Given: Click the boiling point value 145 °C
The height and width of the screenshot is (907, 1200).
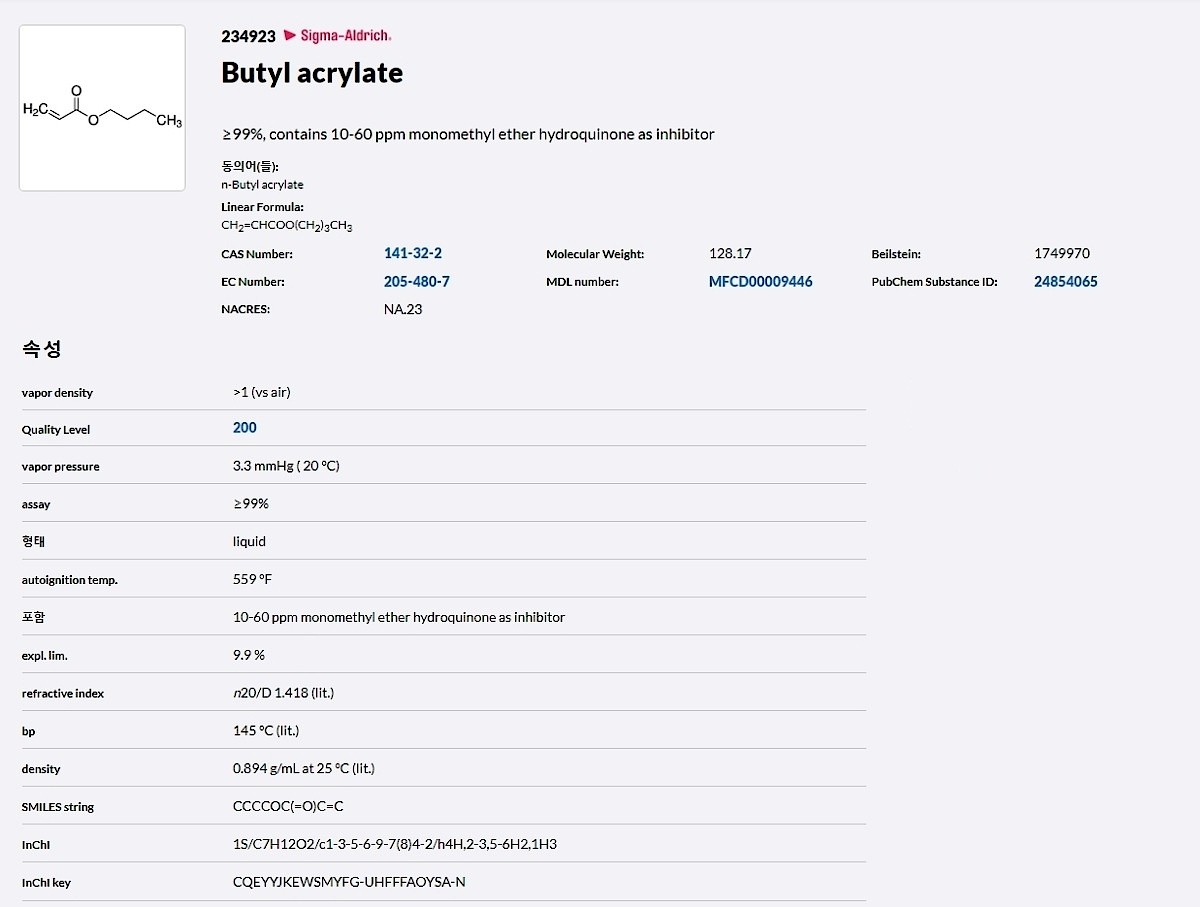Looking at the screenshot, I should [265, 730].
